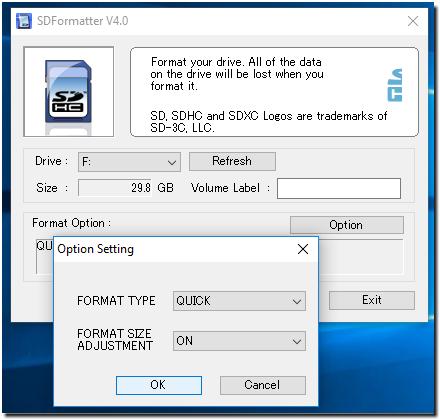Click the Size 29.8 field
440x419 pixels.
(x=115, y=188)
